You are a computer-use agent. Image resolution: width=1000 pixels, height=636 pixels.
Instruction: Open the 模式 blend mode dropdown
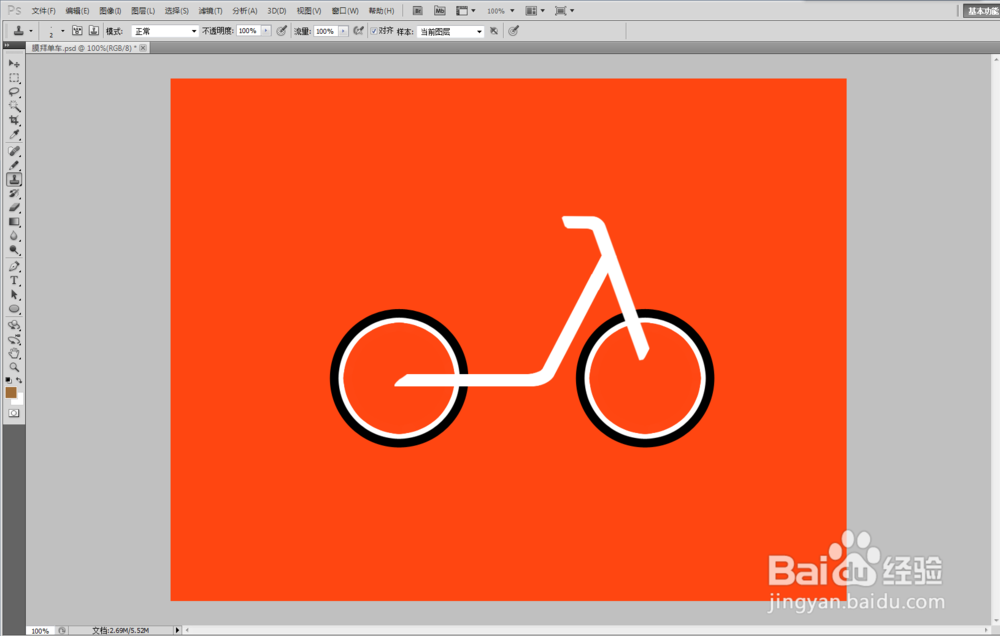tap(165, 31)
